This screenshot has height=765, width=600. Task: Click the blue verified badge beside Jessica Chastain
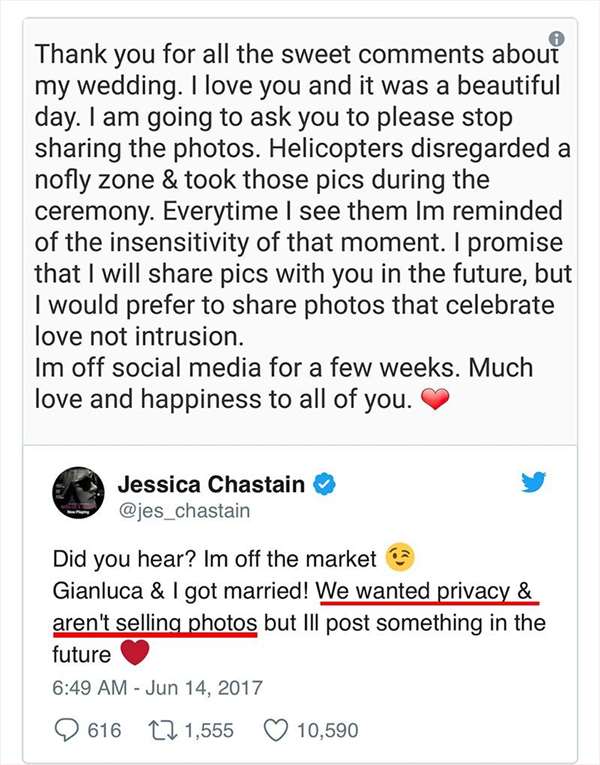pyautogui.click(x=324, y=484)
